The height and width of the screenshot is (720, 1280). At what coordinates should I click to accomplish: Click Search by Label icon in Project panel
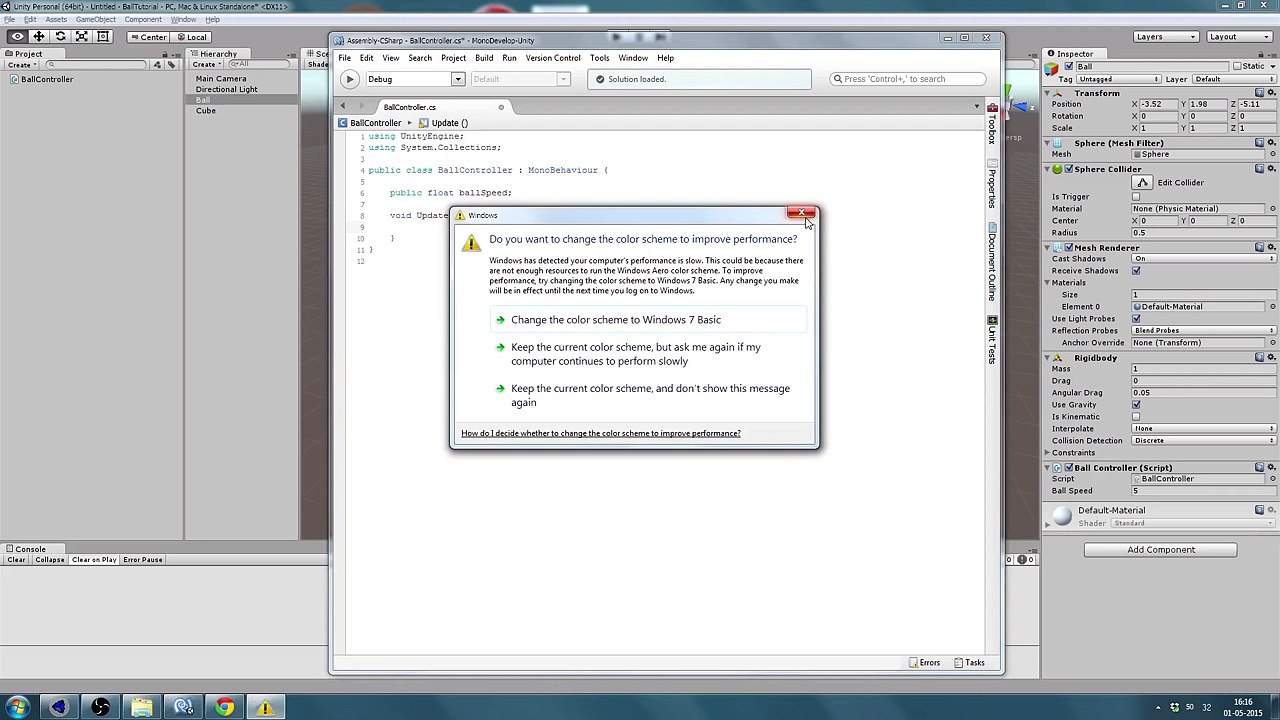pyautogui.click(x=171, y=65)
